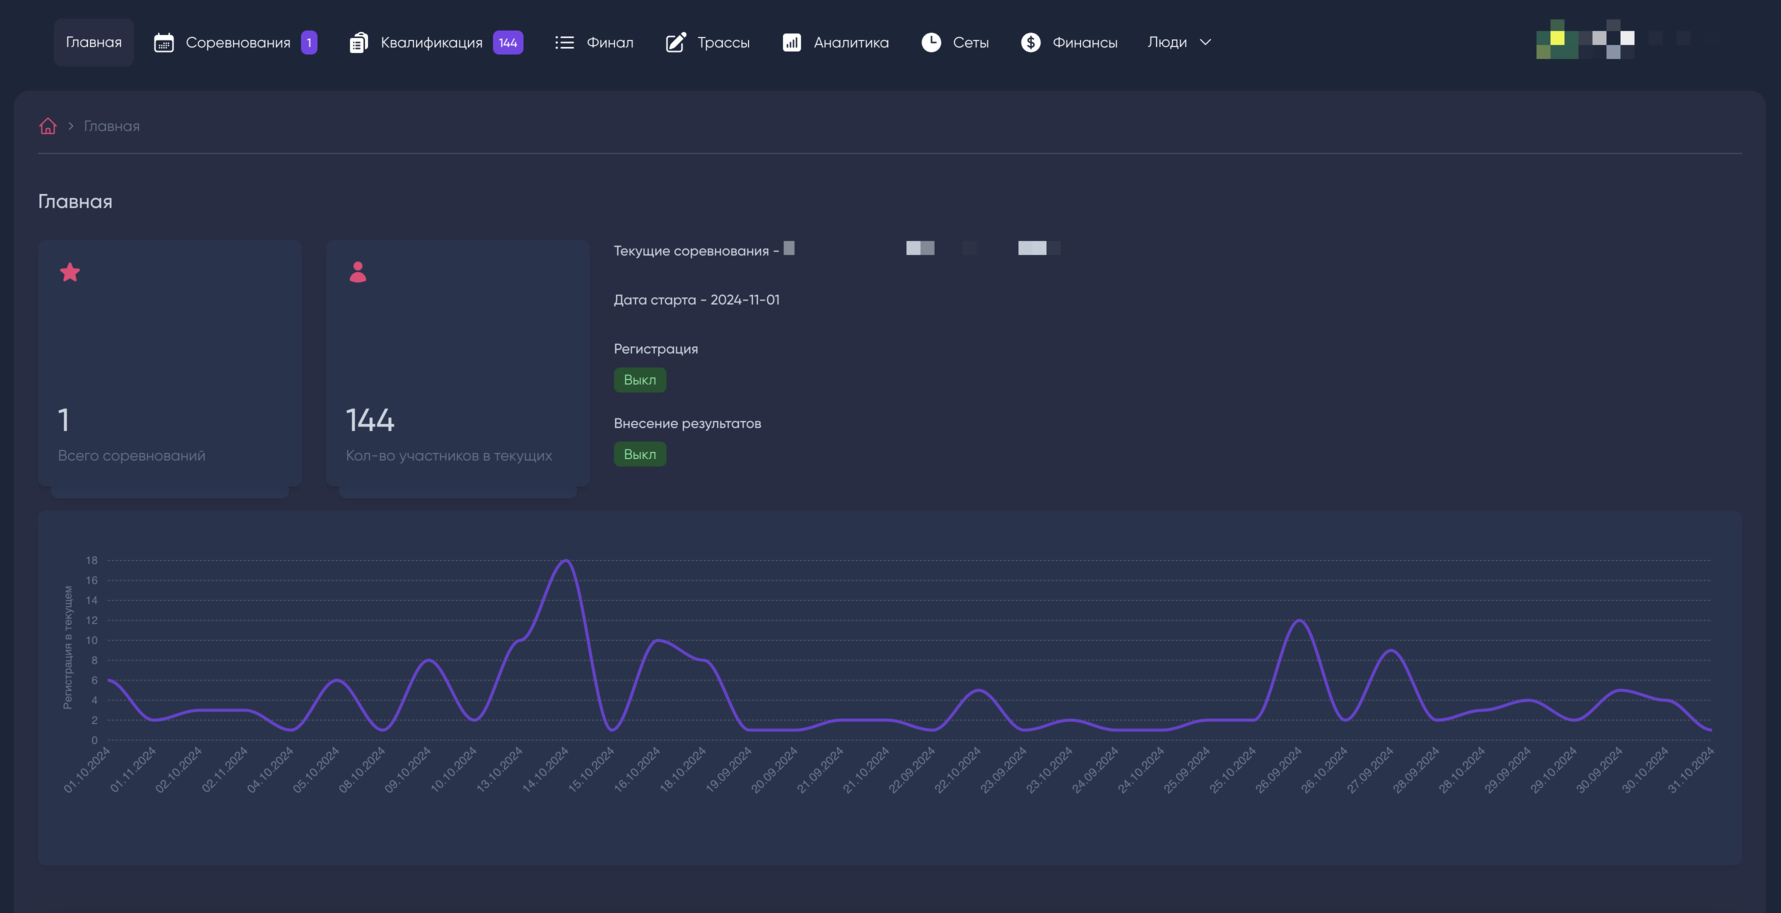Image resolution: width=1781 pixels, height=913 pixels.
Task: Click the pencil edit icon beside Трассы
Action: (x=676, y=42)
